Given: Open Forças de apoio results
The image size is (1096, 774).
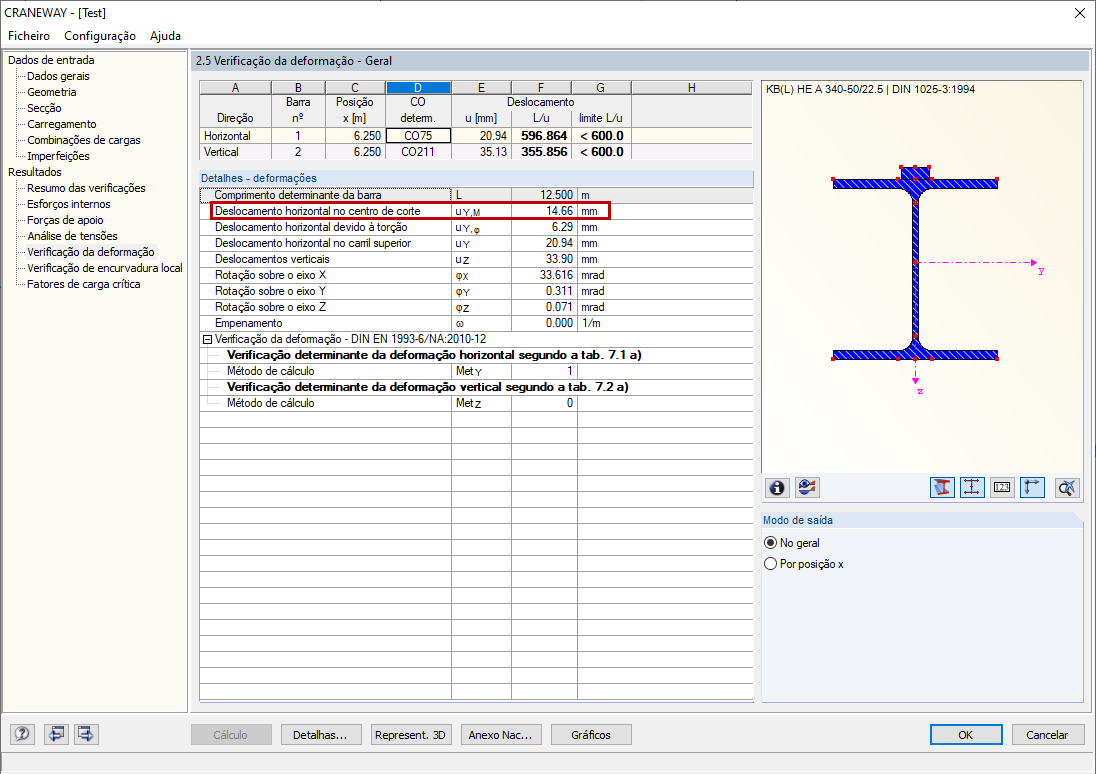Looking at the screenshot, I should coord(65,220).
